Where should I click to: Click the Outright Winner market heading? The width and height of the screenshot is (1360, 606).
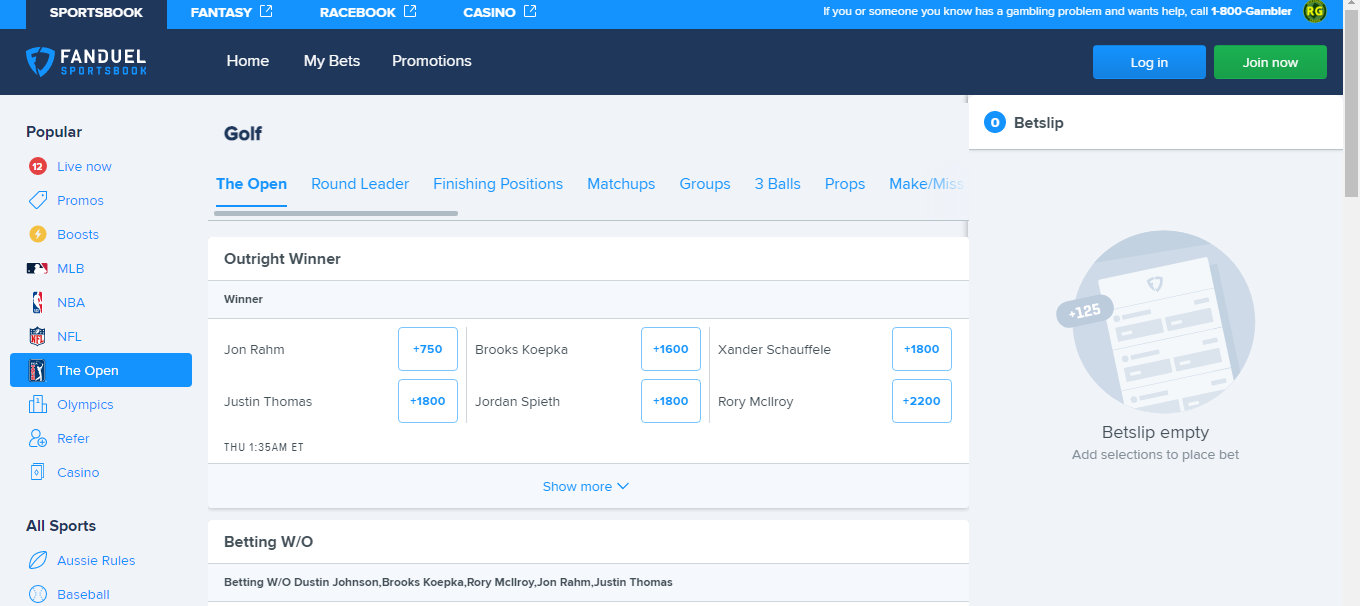coord(282,259)
